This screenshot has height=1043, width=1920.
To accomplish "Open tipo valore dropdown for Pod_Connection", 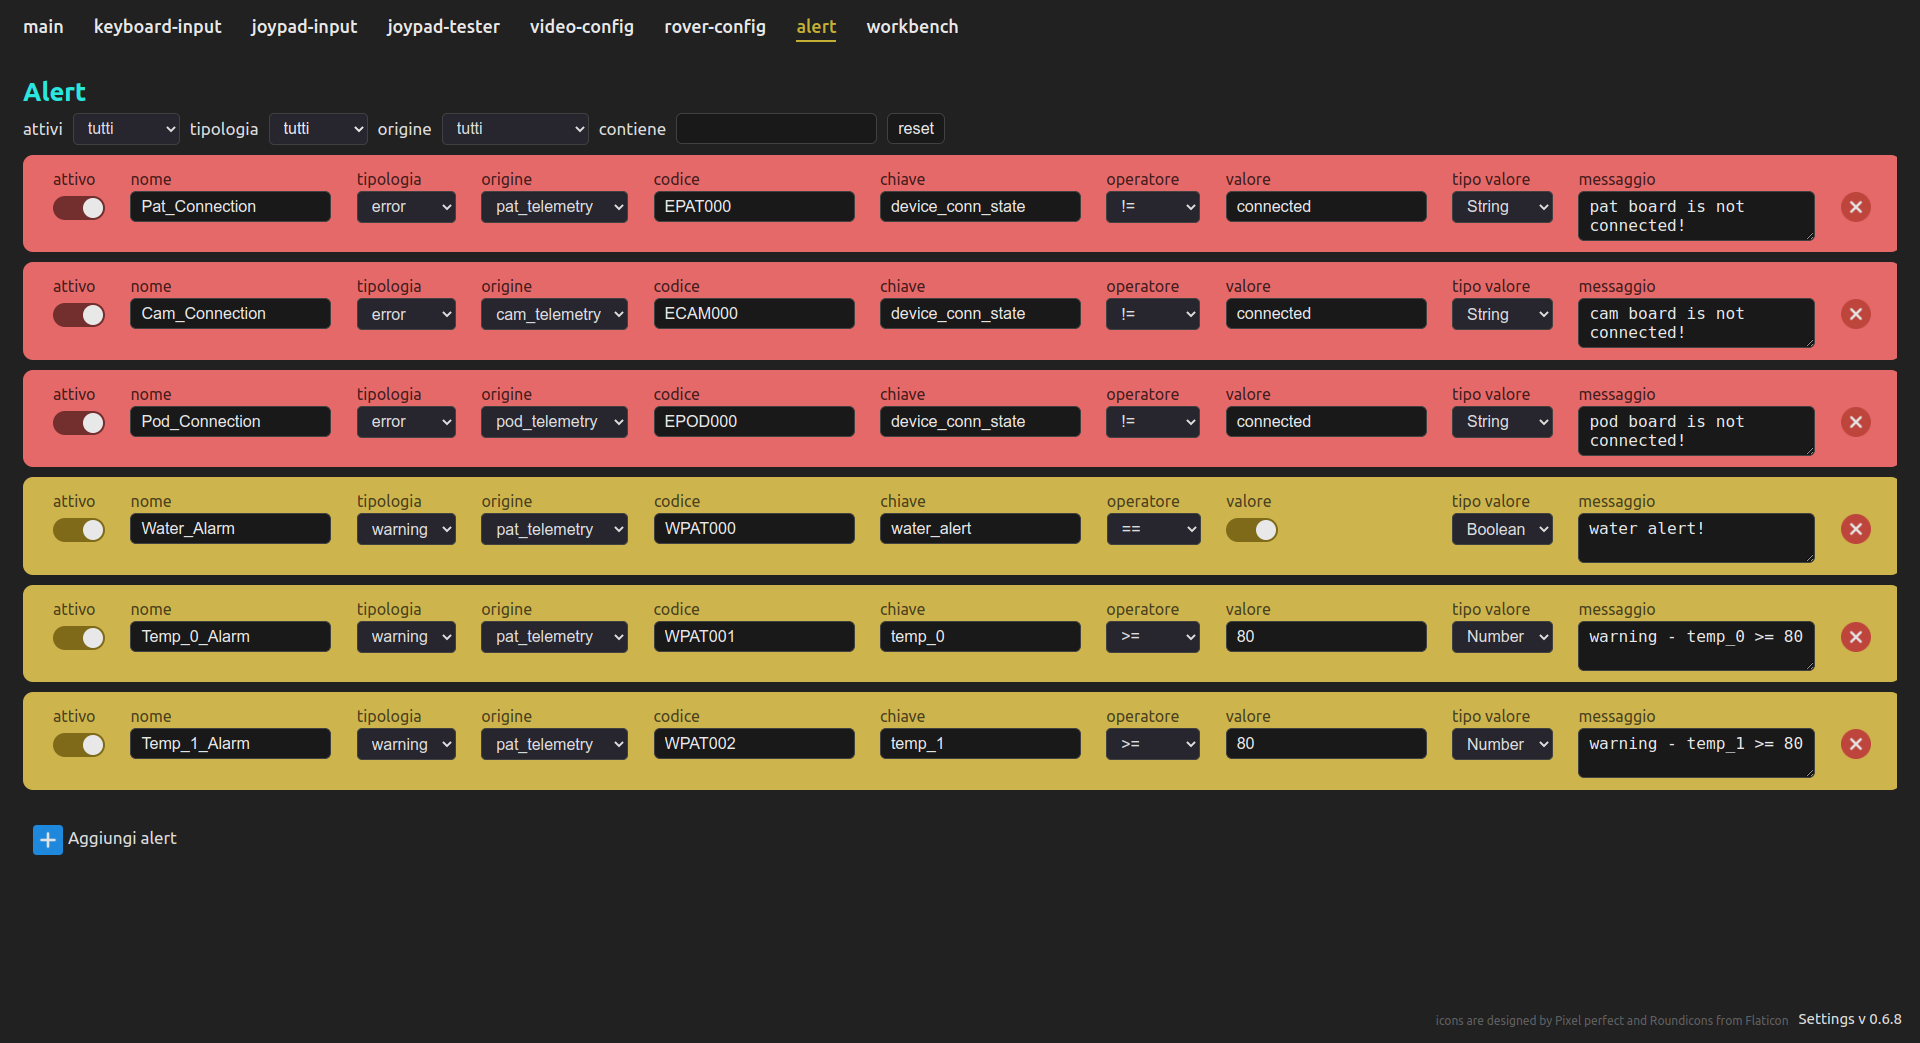I will coord(1501,422).
